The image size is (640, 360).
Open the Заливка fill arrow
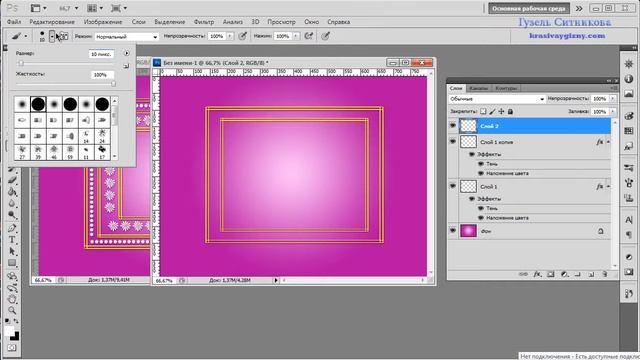pos(612,111)
